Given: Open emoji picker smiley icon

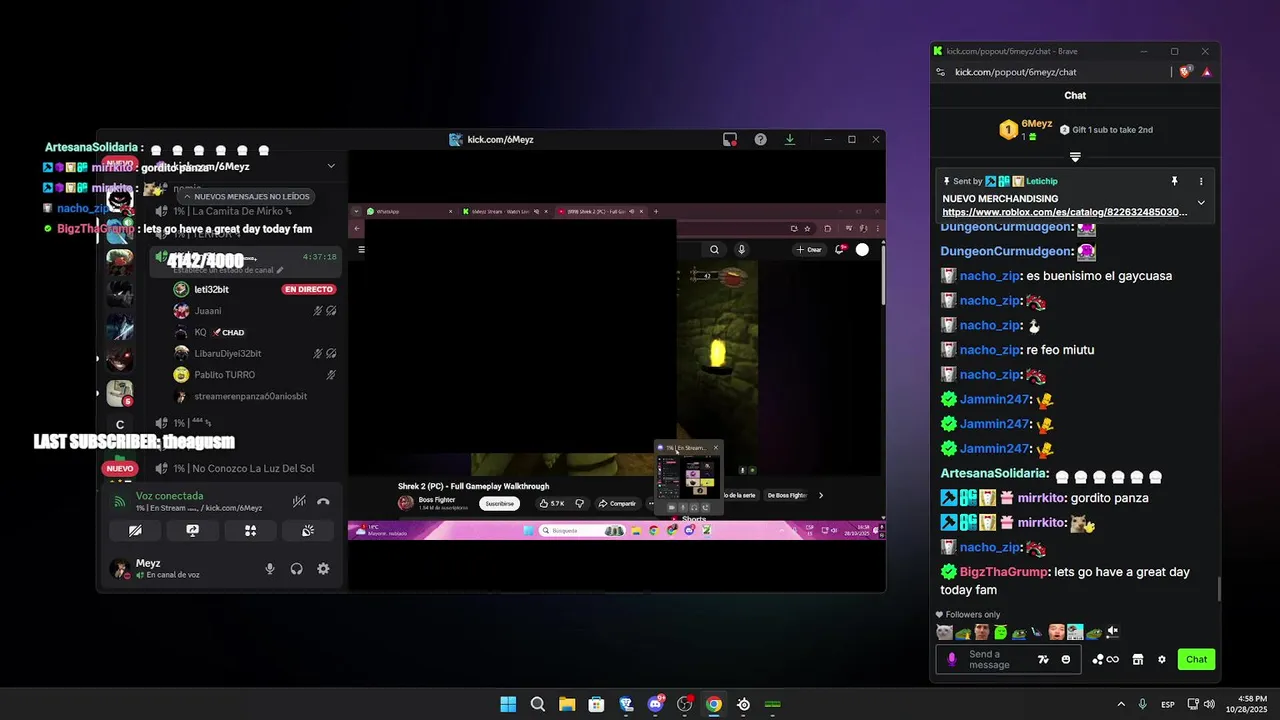Looking at the screenshot, I should [x=1066, y=659].
